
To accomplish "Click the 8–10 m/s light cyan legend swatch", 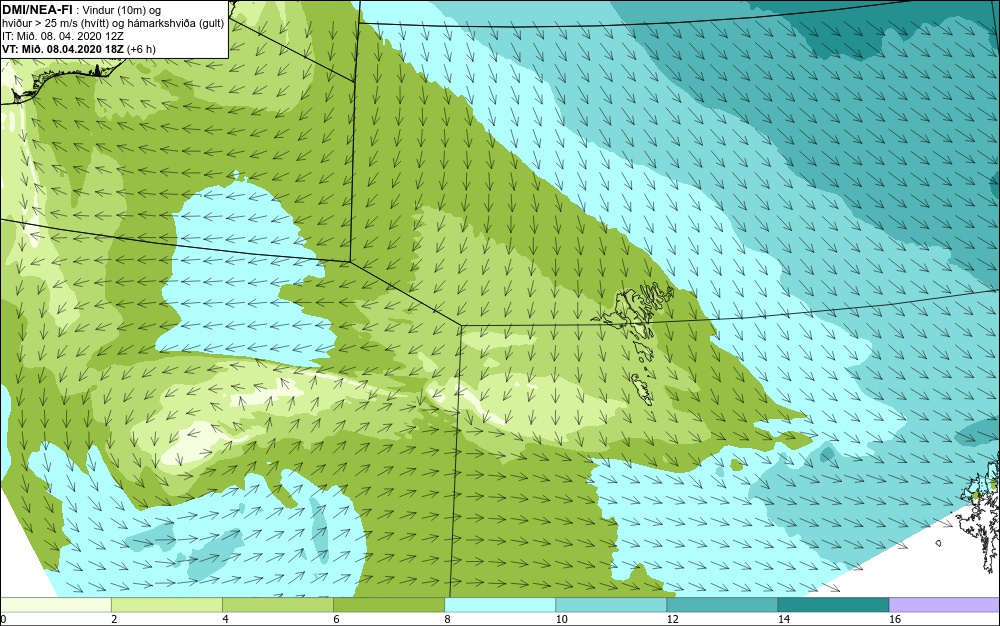I will [499, 605].
